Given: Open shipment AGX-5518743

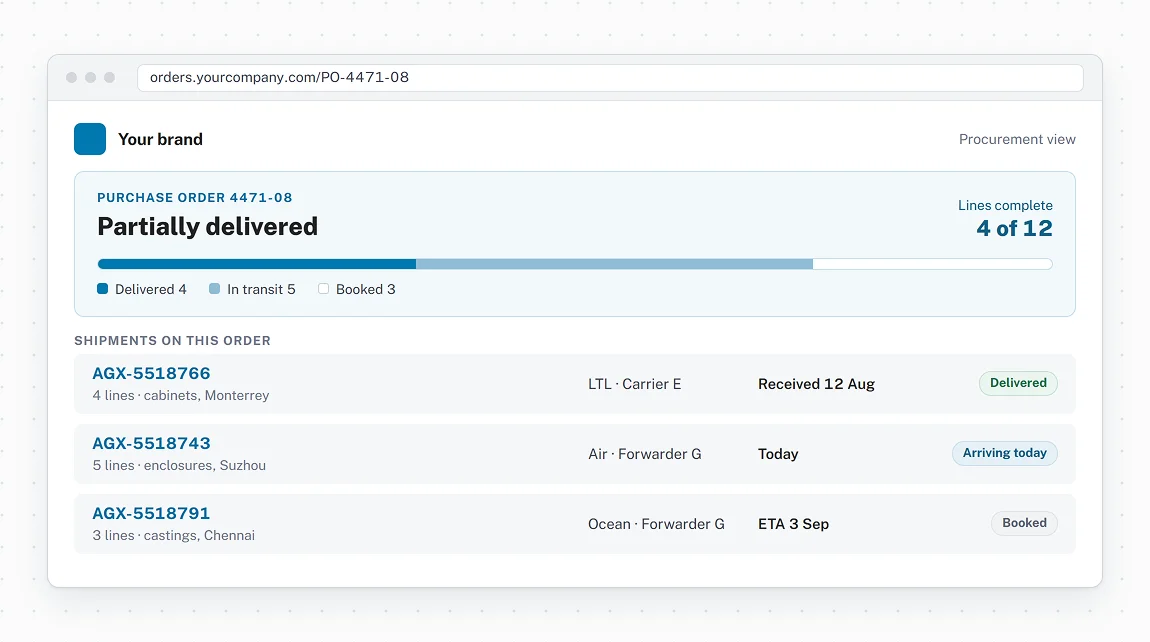Looking at the screenshot, I should (151, 443).
